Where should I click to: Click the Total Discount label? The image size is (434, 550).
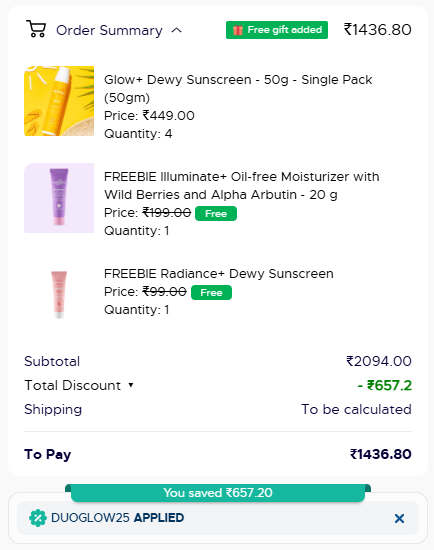(73, 385)
